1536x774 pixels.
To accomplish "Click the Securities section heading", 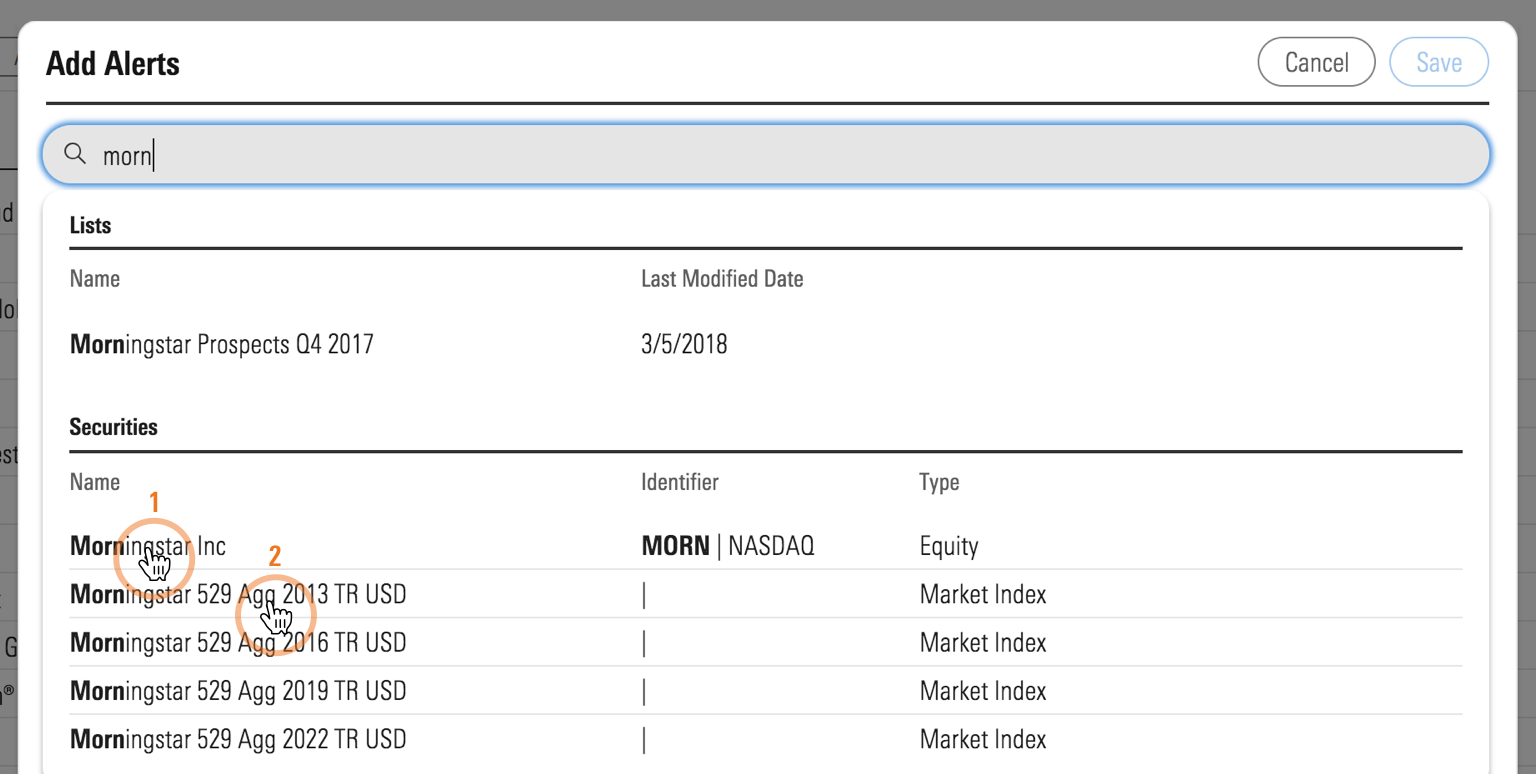I will point(114,427).
